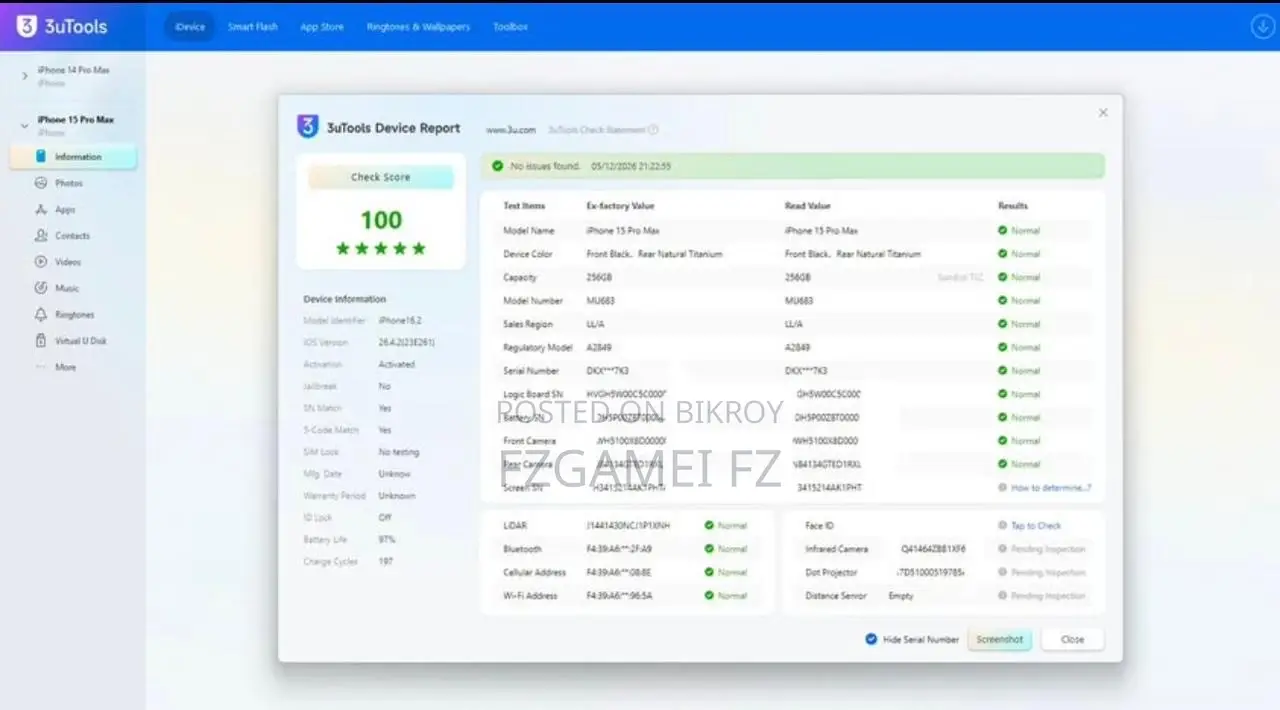The image size is (1280, 710).
Task: Click the Virtual U Disk icon
Action: (x=41, y=341)
